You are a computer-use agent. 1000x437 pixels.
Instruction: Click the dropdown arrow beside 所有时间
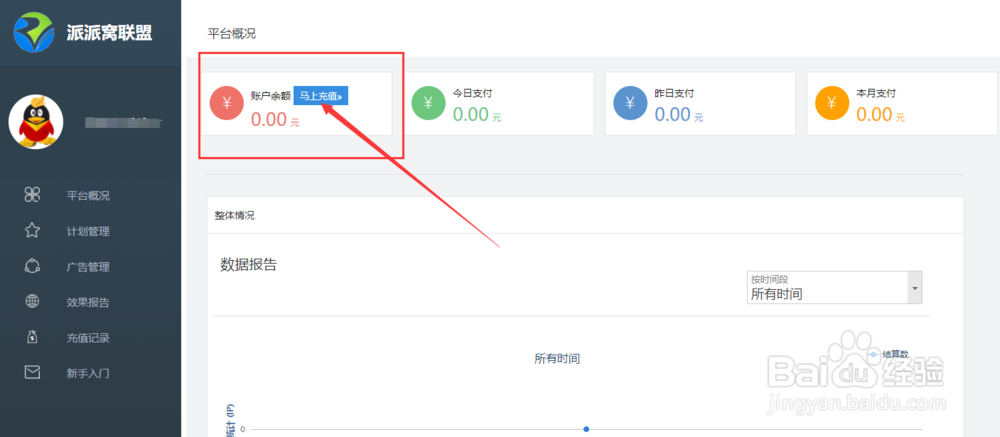[x=915, y=288]
